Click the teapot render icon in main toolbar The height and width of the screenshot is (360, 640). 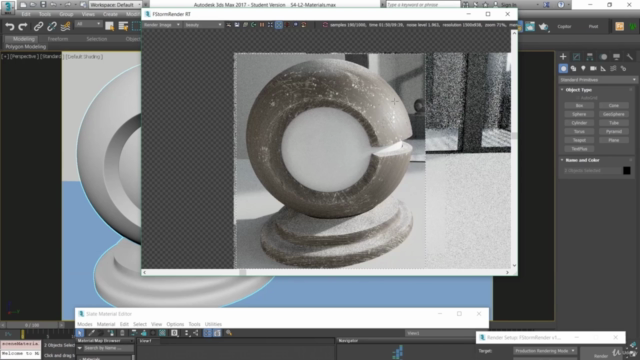pos(543,27)
